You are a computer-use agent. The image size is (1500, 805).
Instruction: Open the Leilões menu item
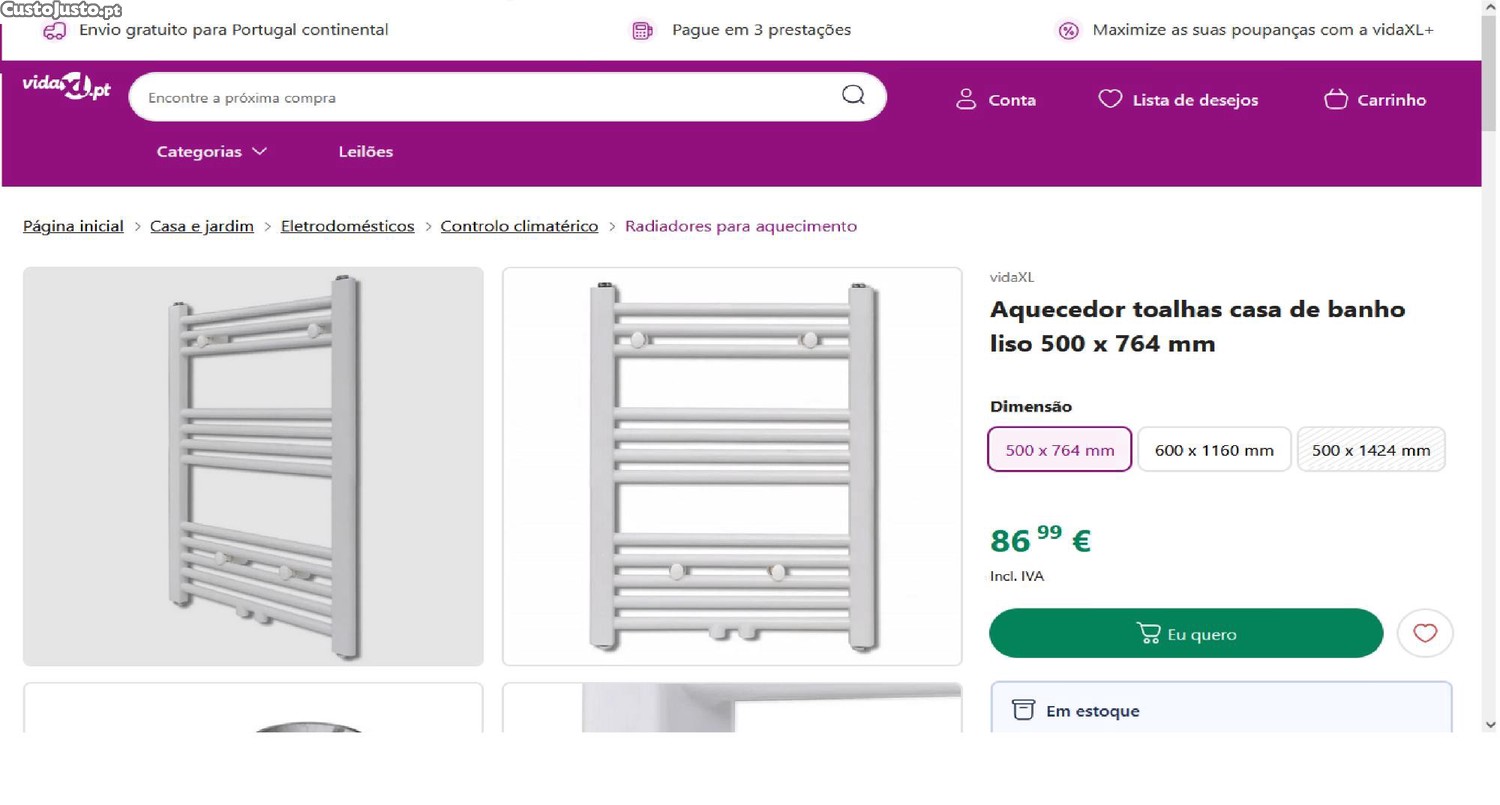pos(365,152)
